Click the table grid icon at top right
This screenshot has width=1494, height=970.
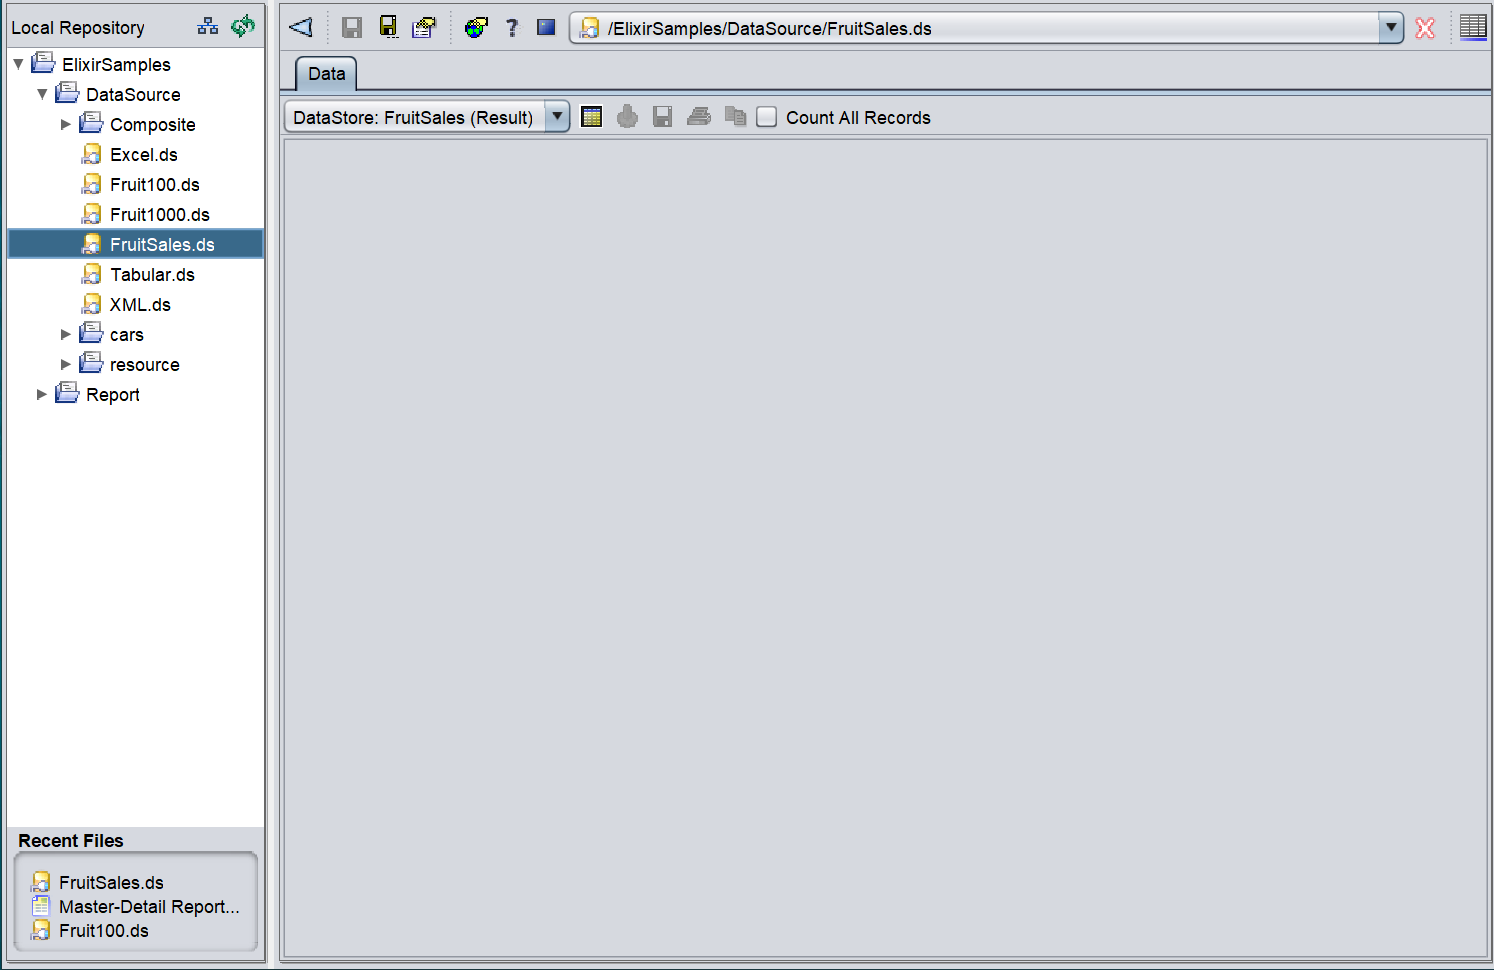coord(1473,27)
